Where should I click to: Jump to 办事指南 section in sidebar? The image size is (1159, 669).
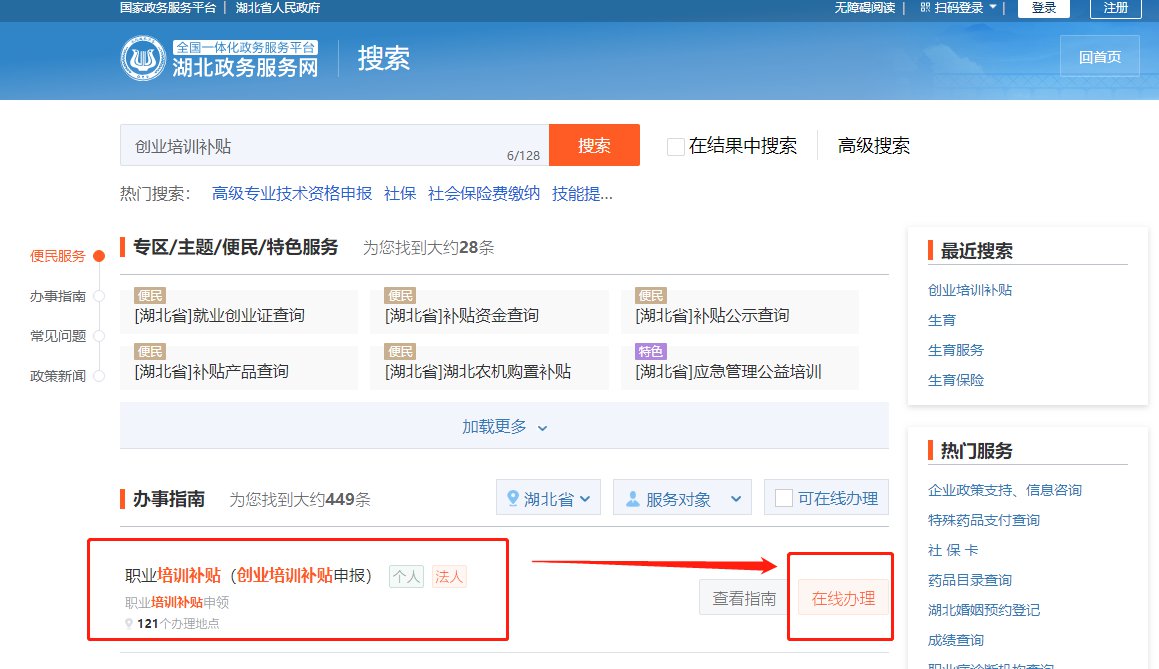(x=57, y=296)
